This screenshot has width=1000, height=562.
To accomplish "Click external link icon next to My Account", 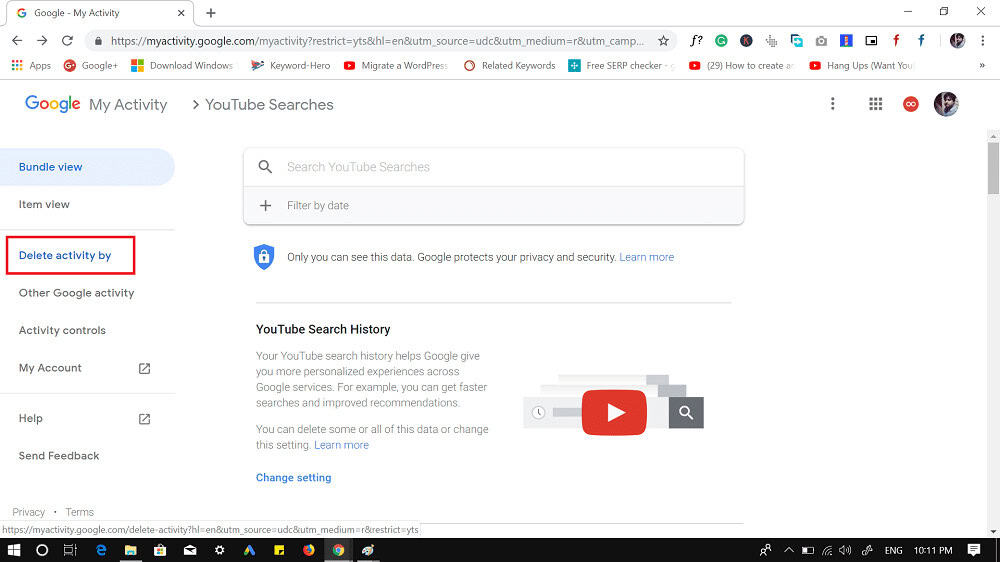I will pos(145,368).
